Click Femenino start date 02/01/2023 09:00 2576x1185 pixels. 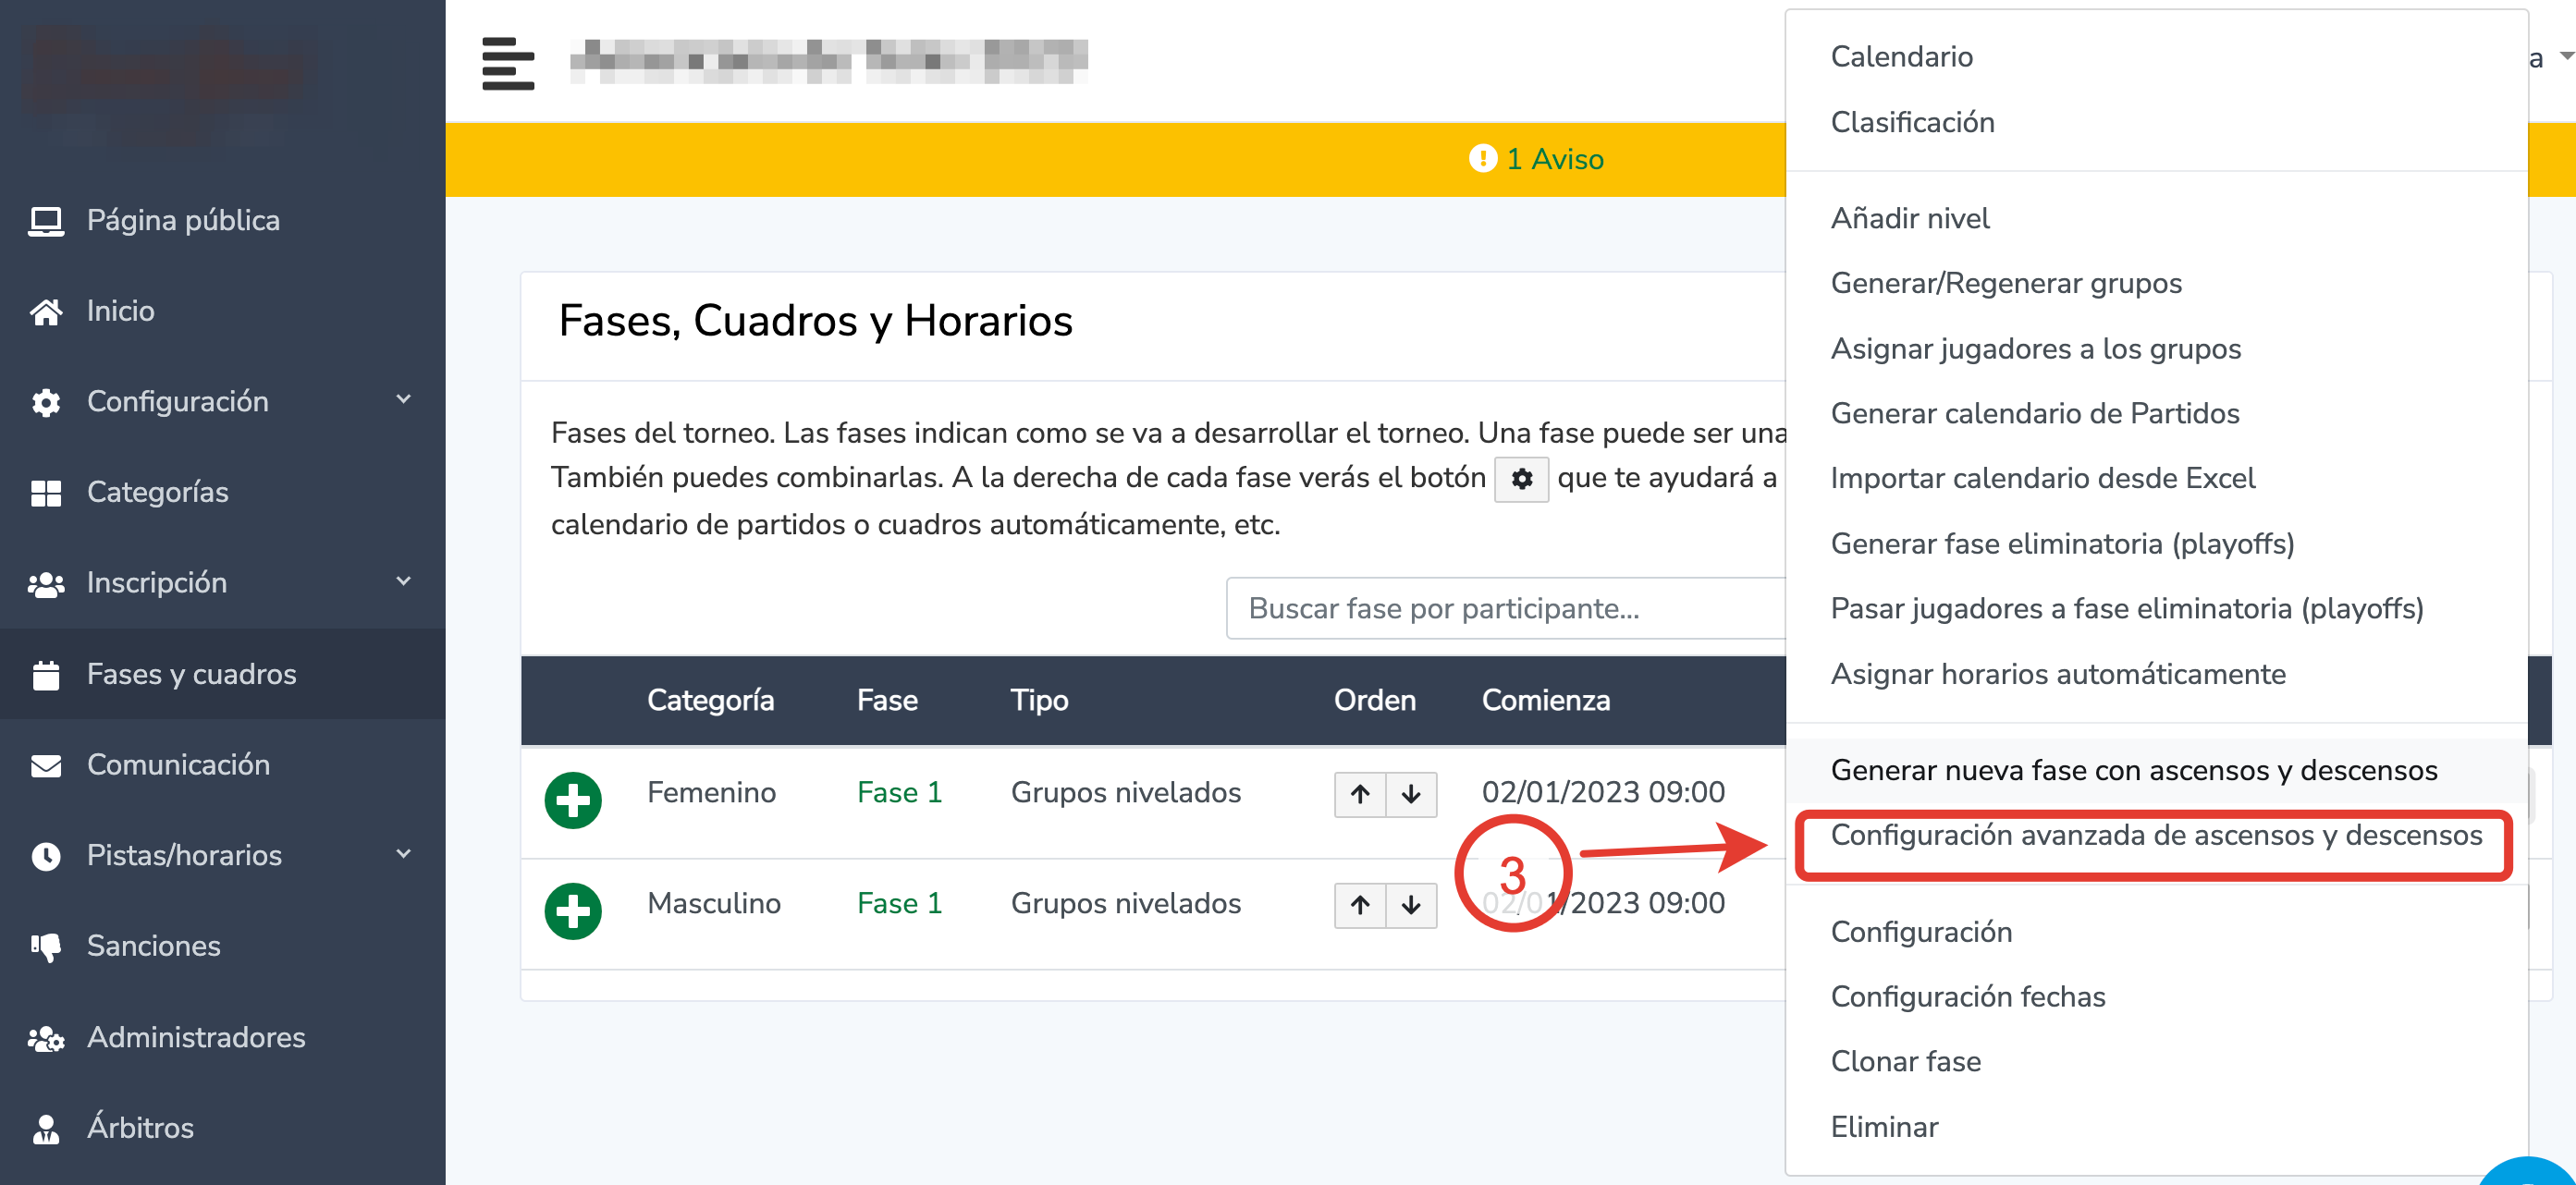(1603, 793)
